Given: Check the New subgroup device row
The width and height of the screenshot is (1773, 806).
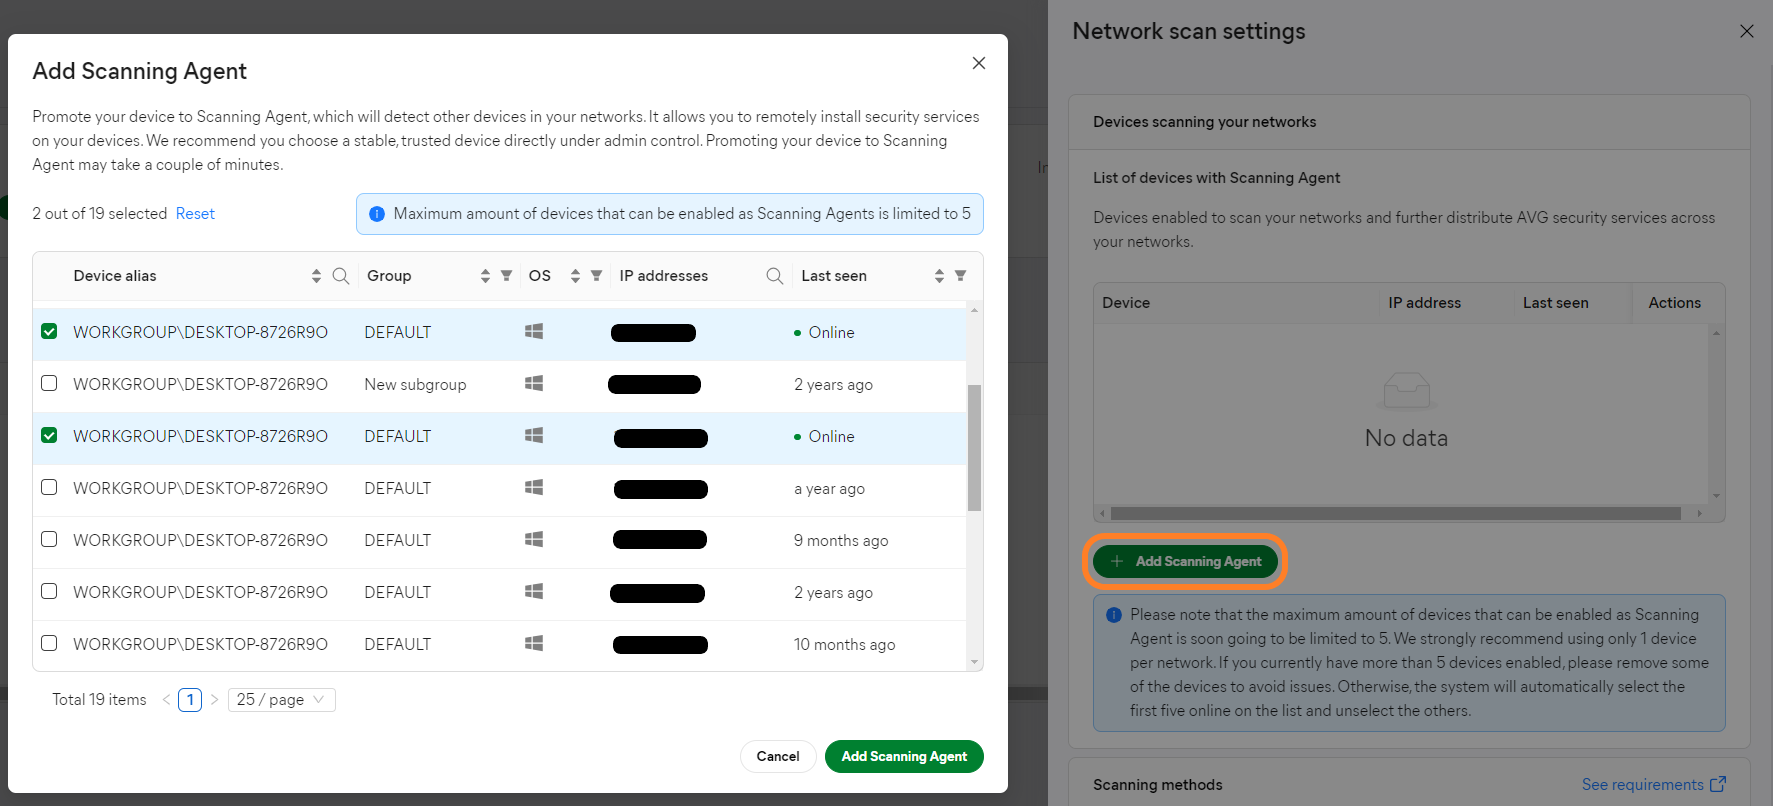Looking at the screenshot, I should click(49, 382).
